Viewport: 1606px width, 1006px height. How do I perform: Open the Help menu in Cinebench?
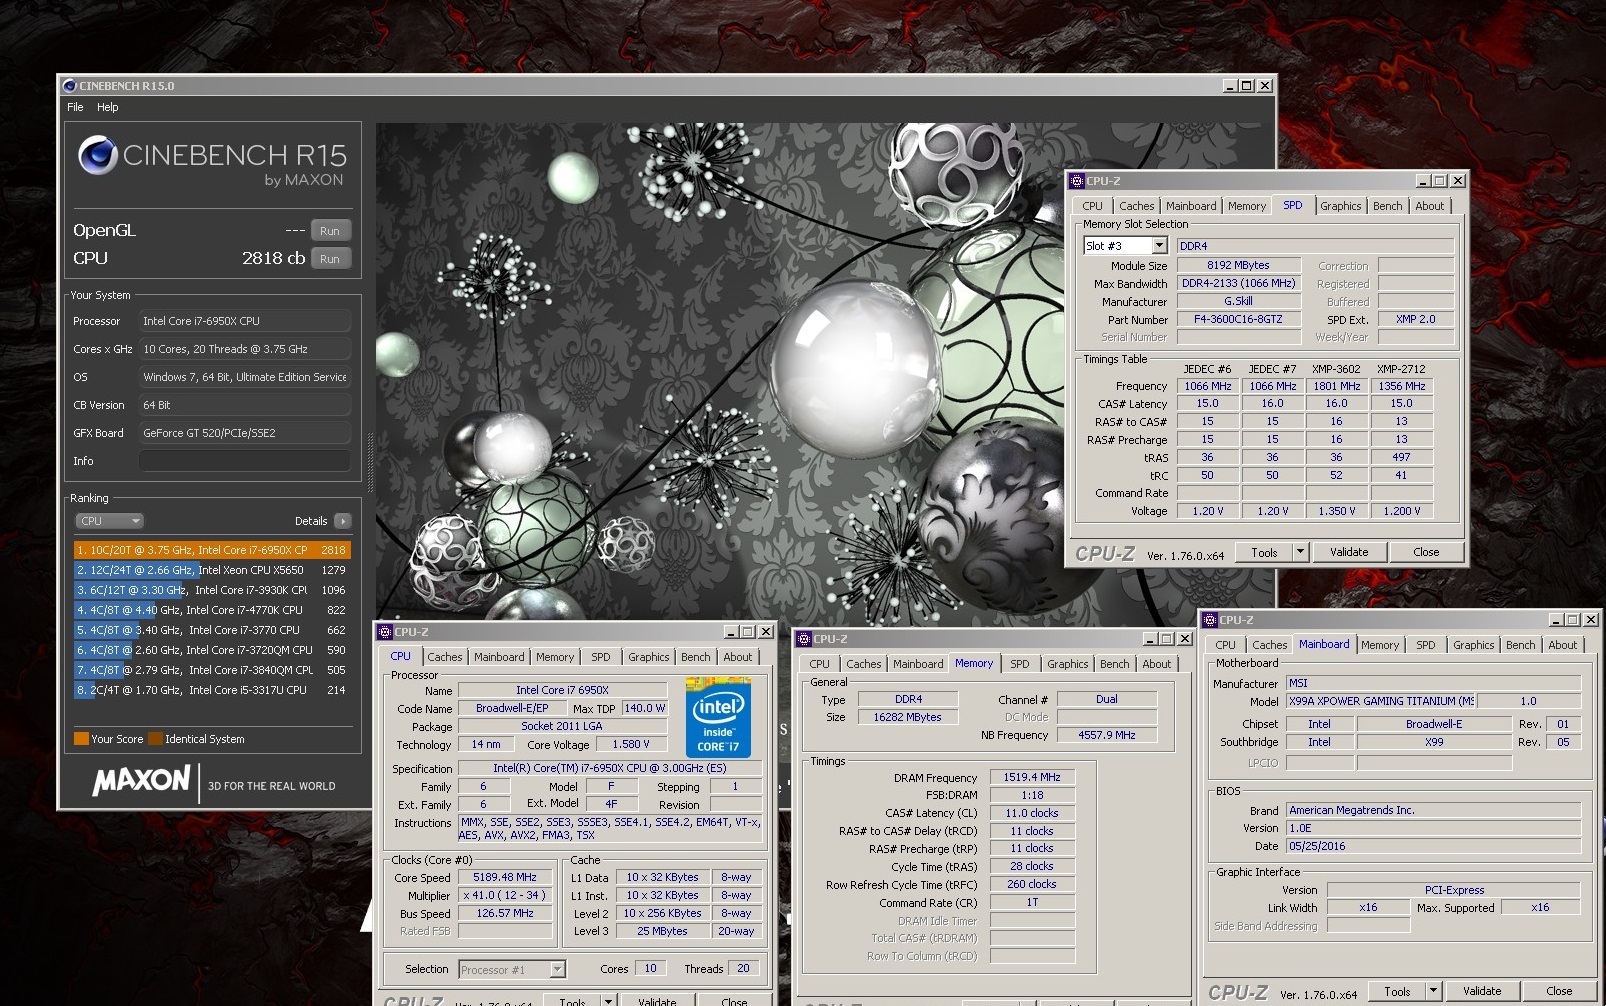(x=108, y=107)
